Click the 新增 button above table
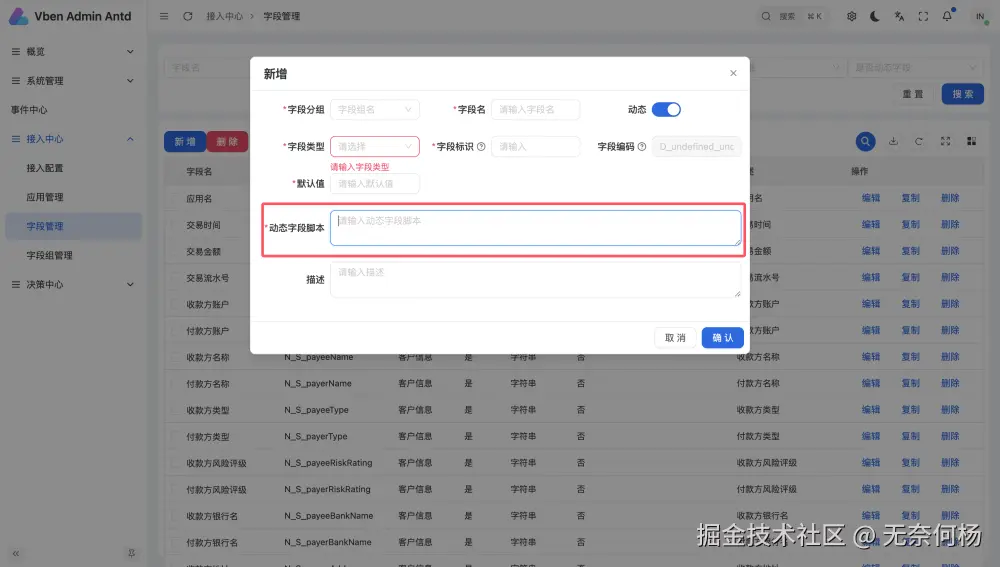 pyautogui.click(x=185, y=142)
